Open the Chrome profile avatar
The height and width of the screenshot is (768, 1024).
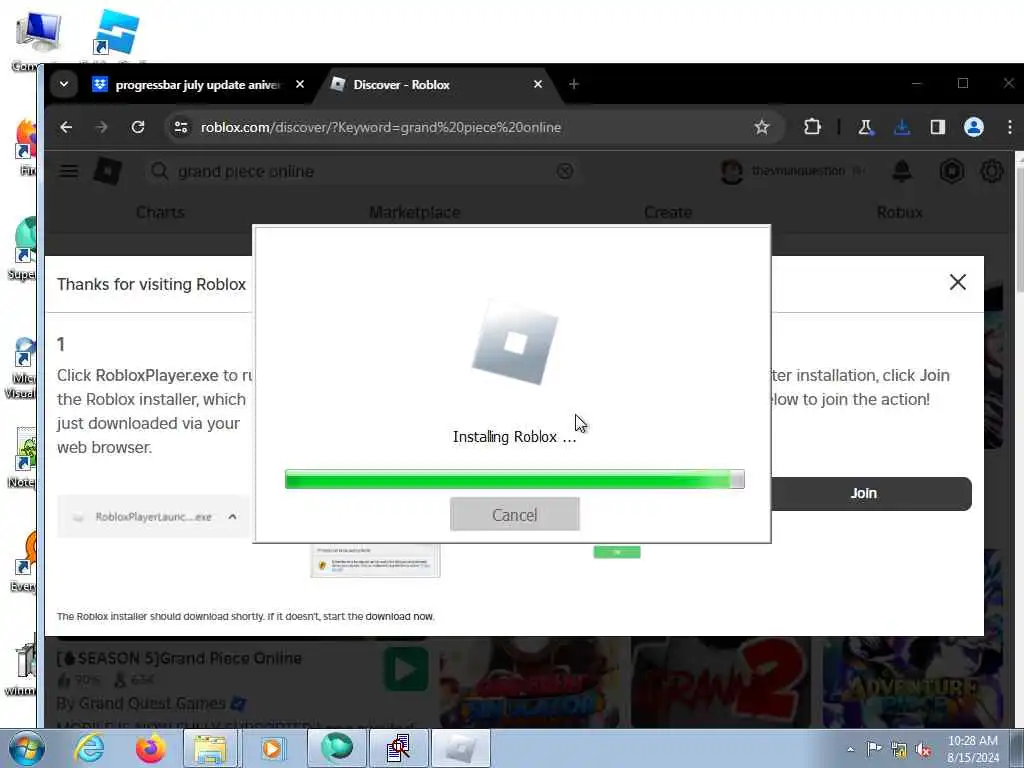pyautogui.click(x=974, y=127)
